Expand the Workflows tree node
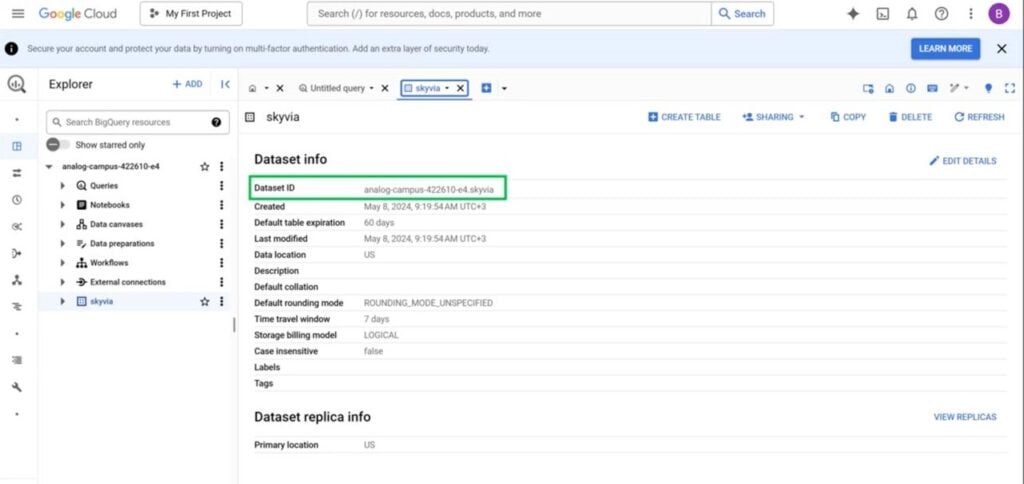The image size is (1024, 484). 63,263
